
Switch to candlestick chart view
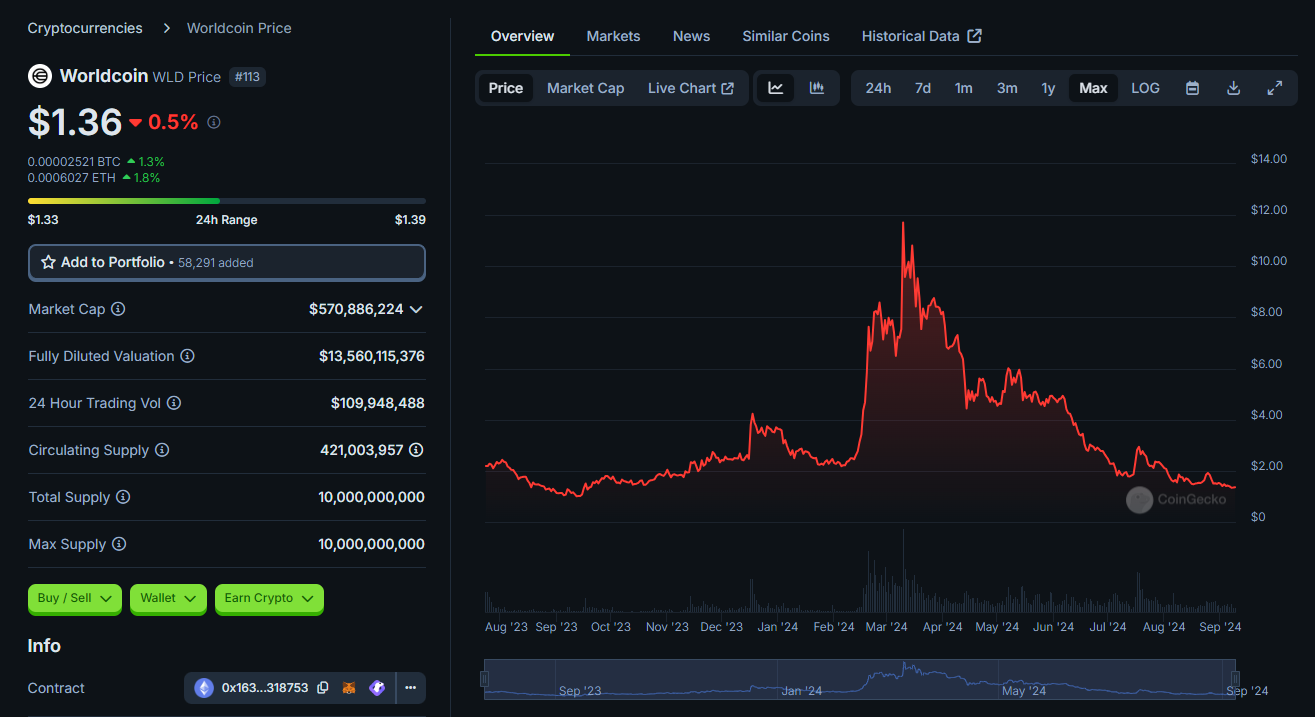coord(817,88)
